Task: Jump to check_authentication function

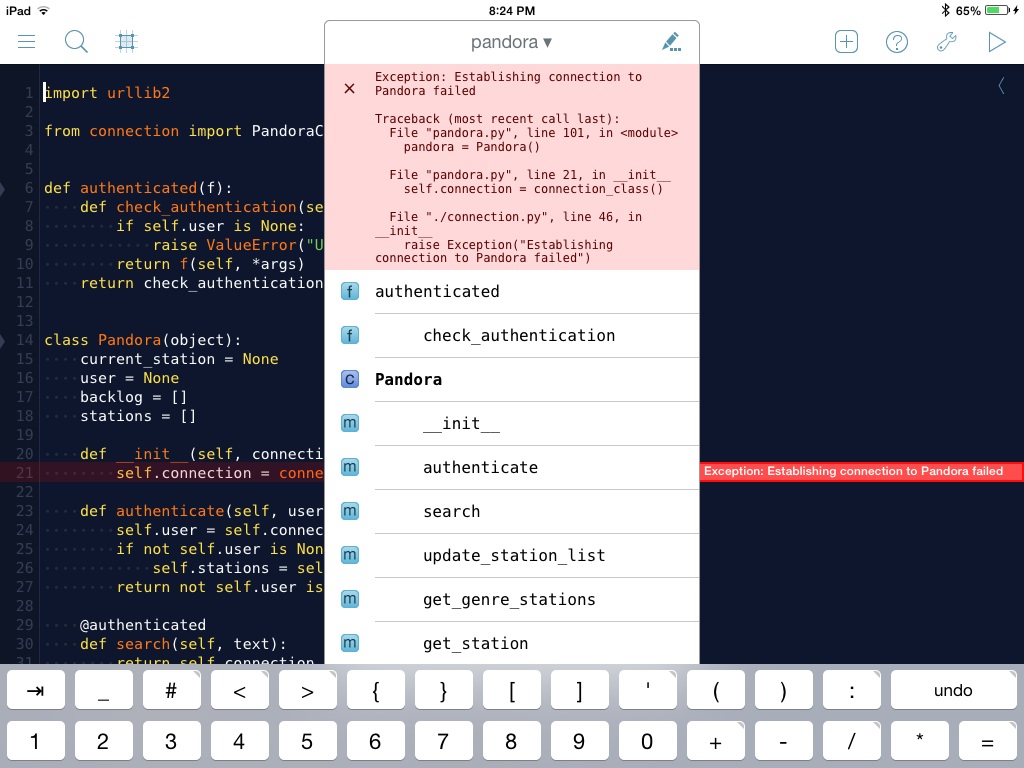Action: pyautogui.click(x=511, y=336)
